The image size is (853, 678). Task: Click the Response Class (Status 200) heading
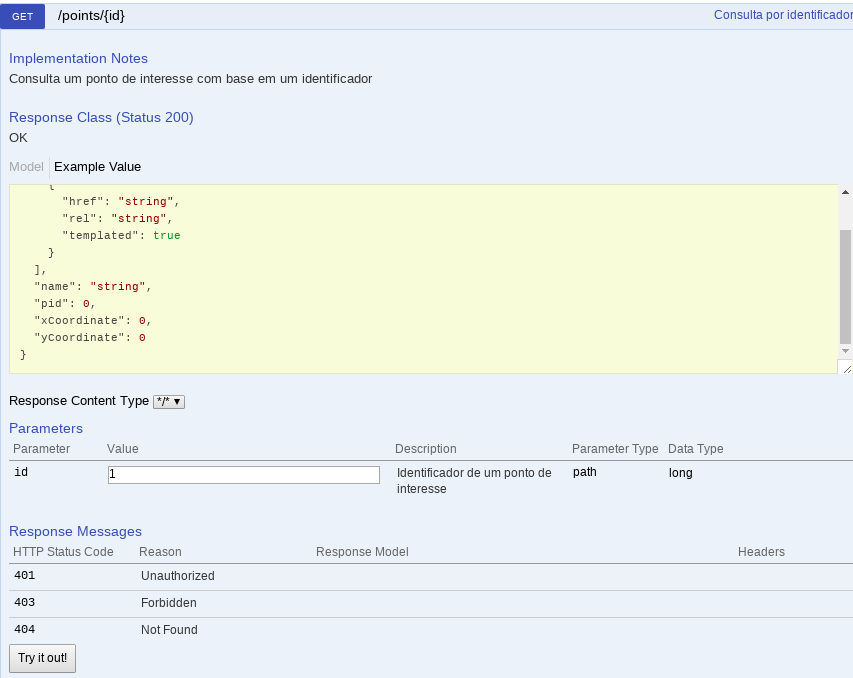pos(101,118)
